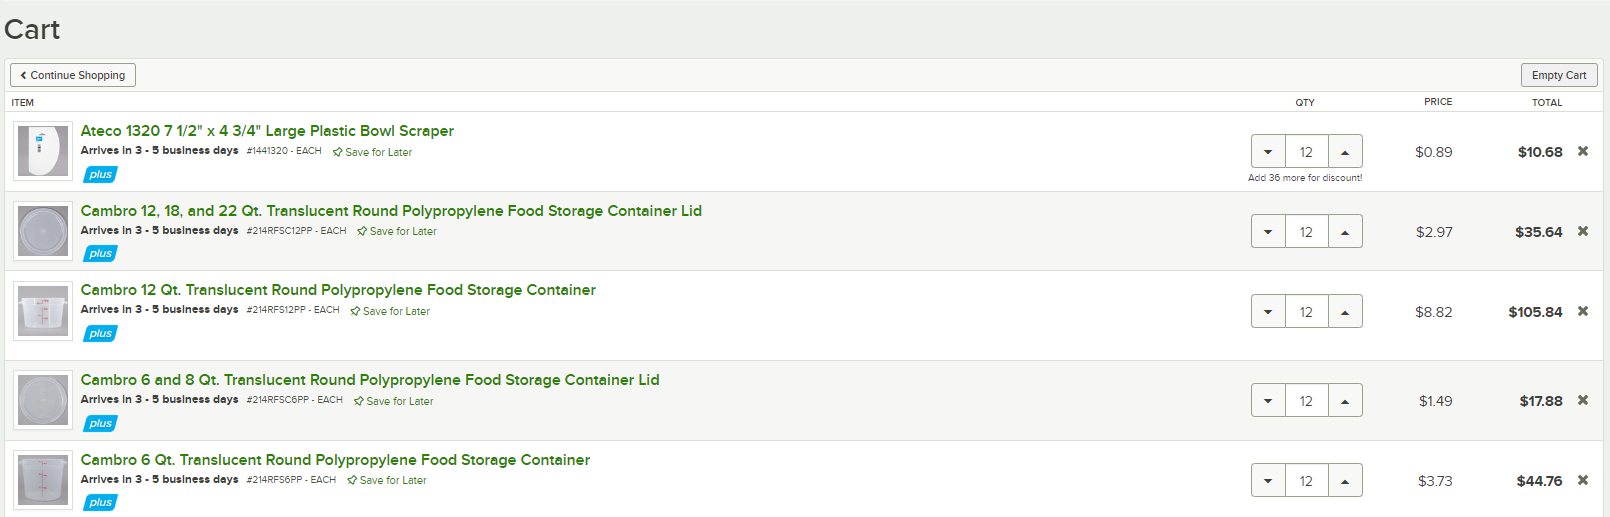
Task: Click the Empty Cart button
Action: (1559, 75)
